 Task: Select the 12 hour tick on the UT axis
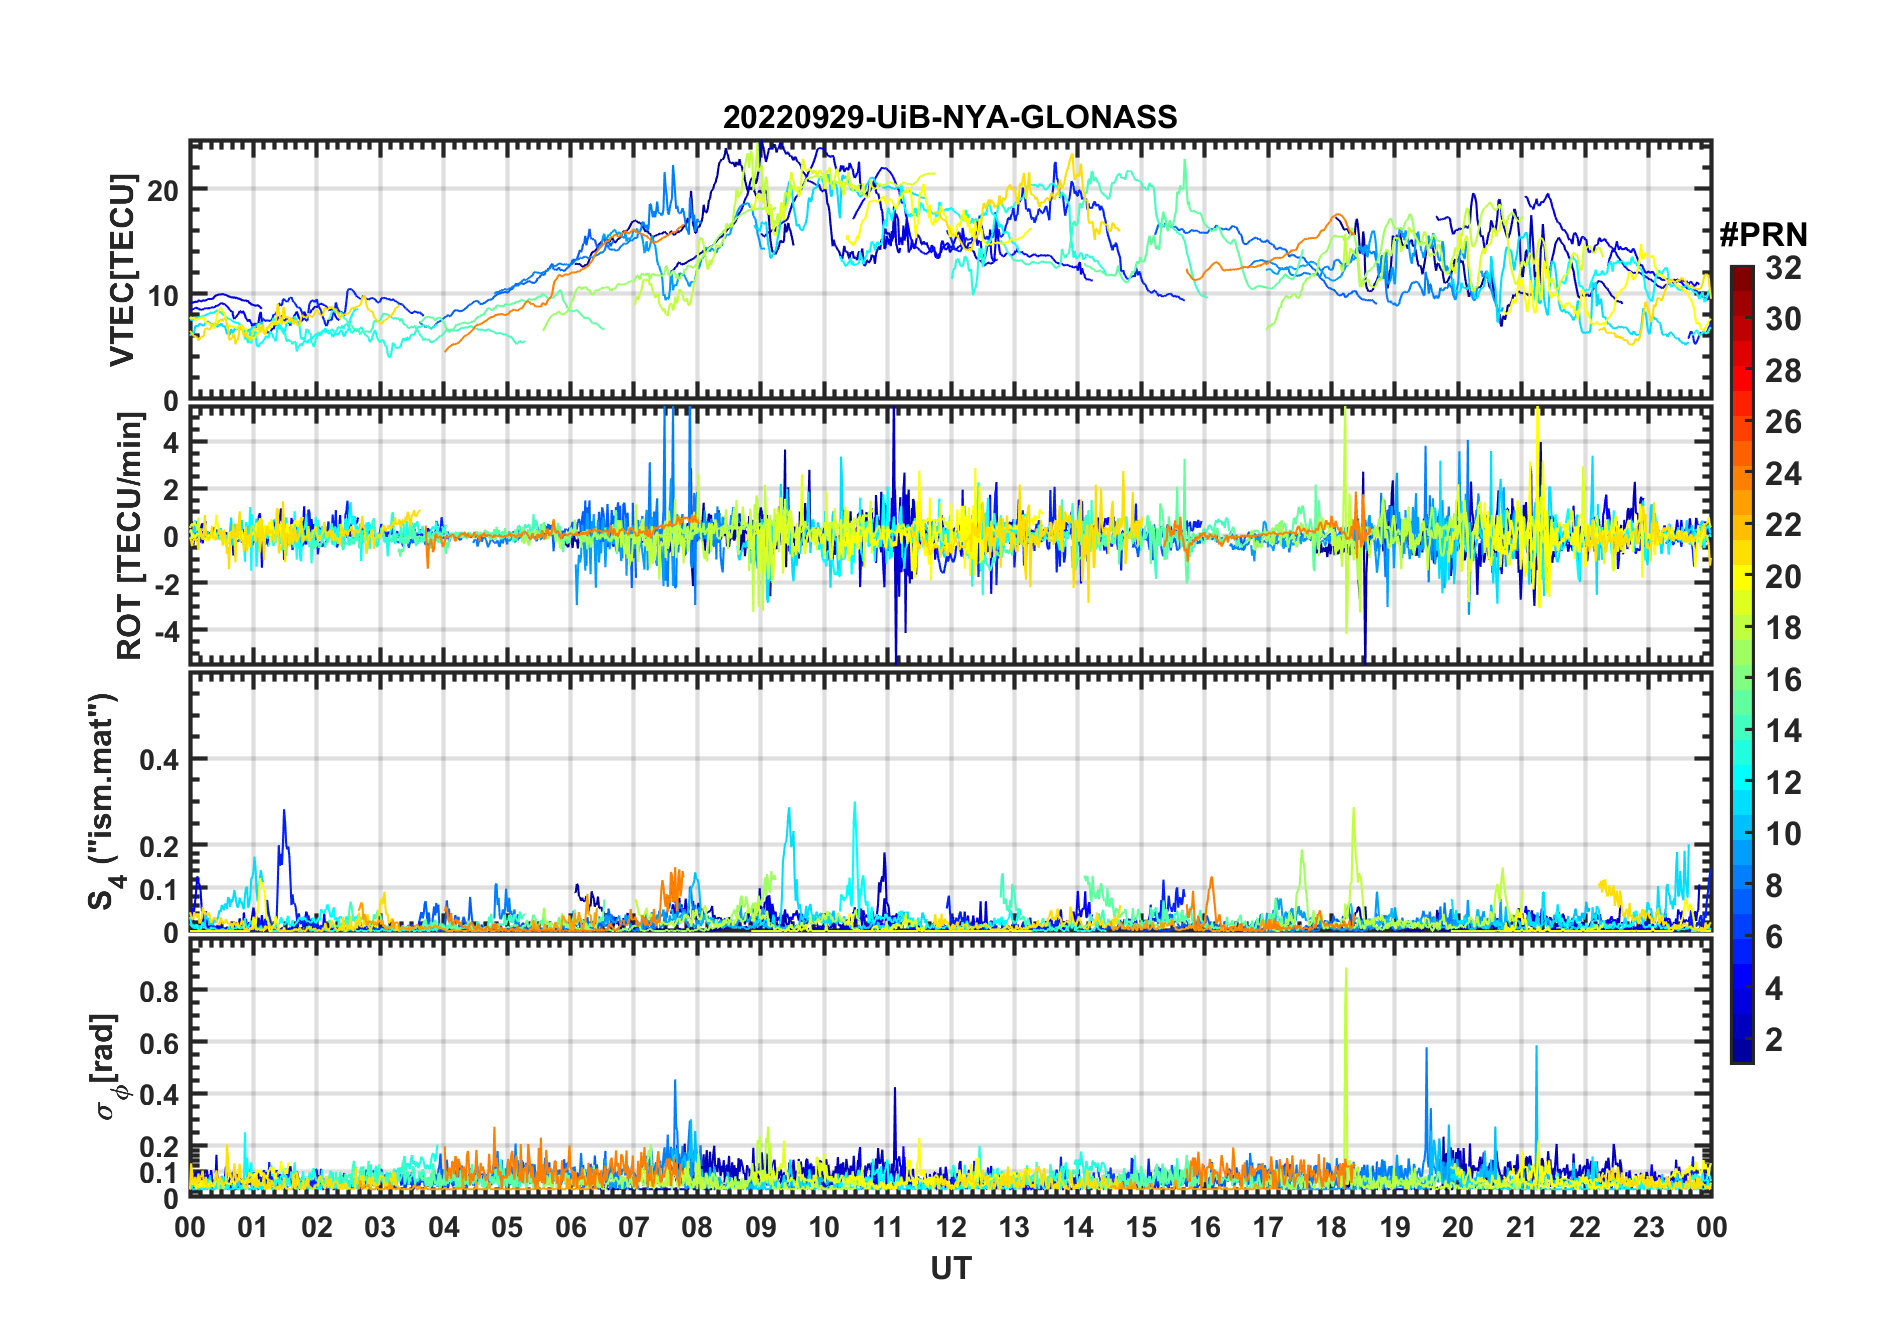pos(950,1227)
